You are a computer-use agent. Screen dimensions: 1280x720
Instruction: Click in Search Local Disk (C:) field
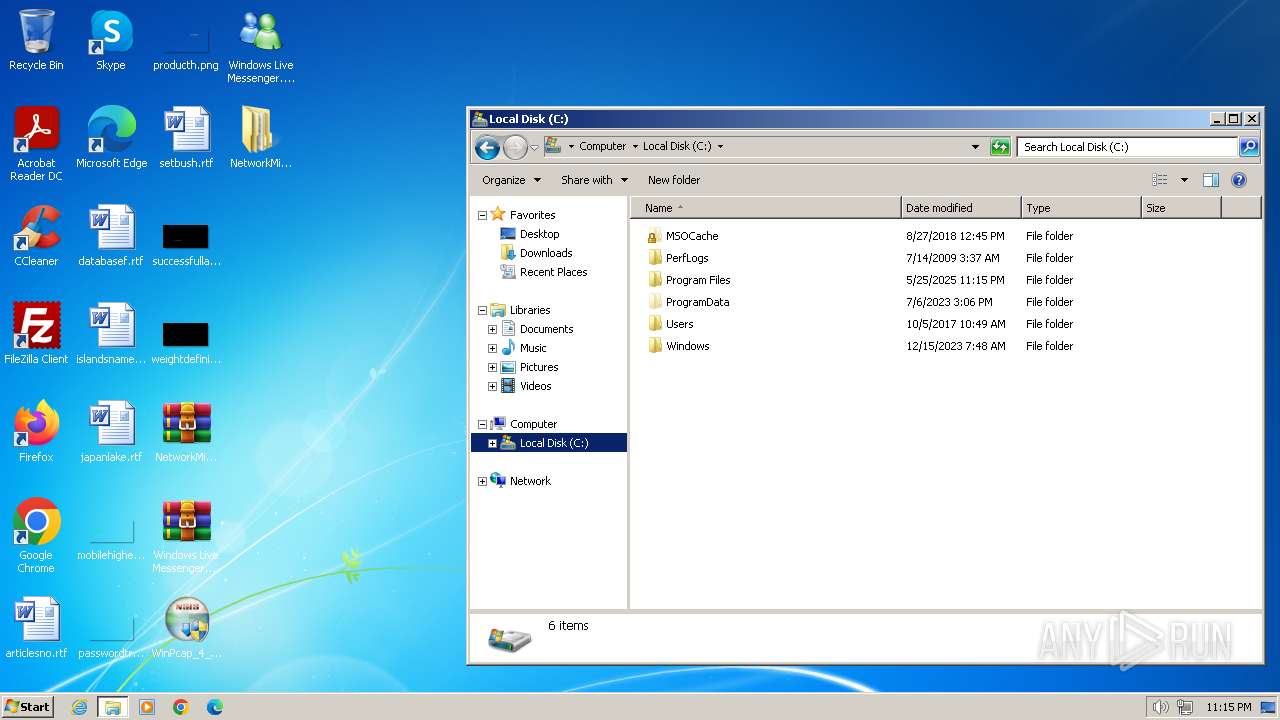coord(1127,147)
